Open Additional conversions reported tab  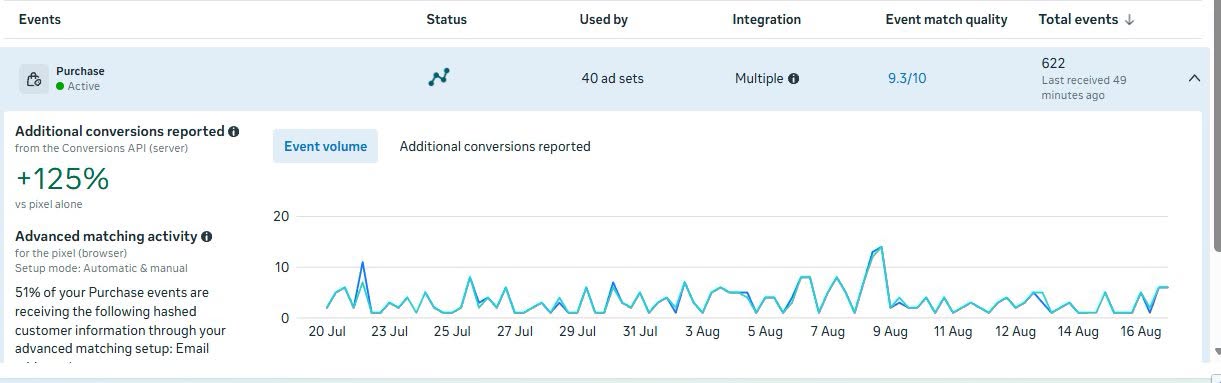coord(495,146)
